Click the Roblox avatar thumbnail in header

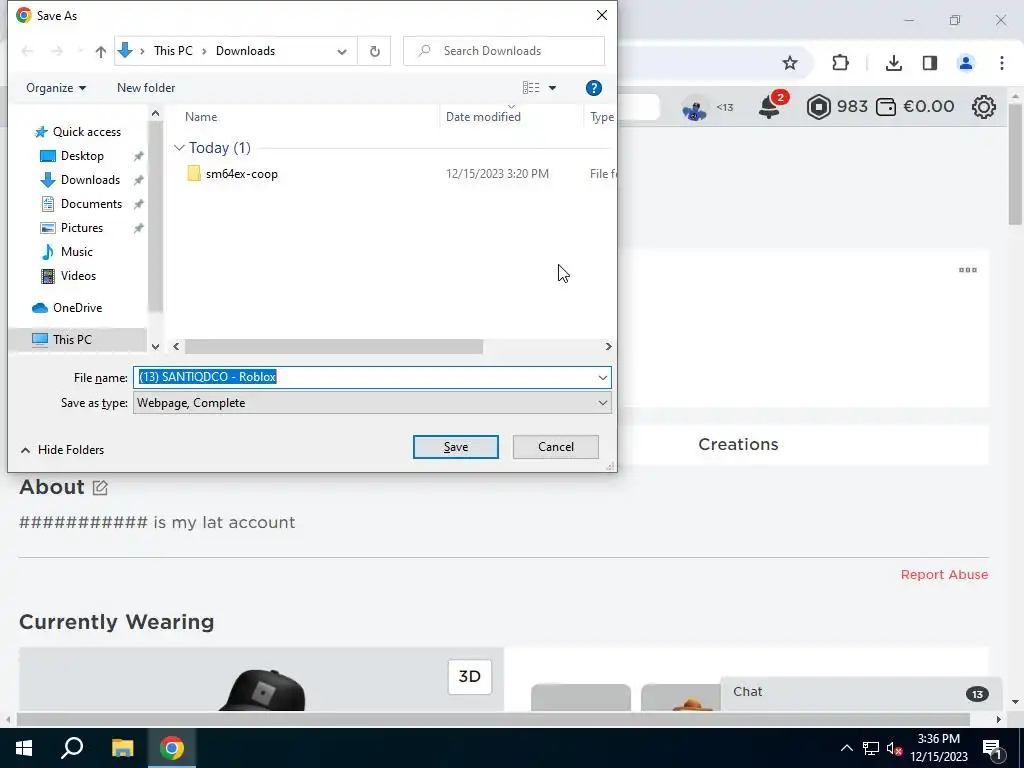pyautogui.click(x=694, y=108)
